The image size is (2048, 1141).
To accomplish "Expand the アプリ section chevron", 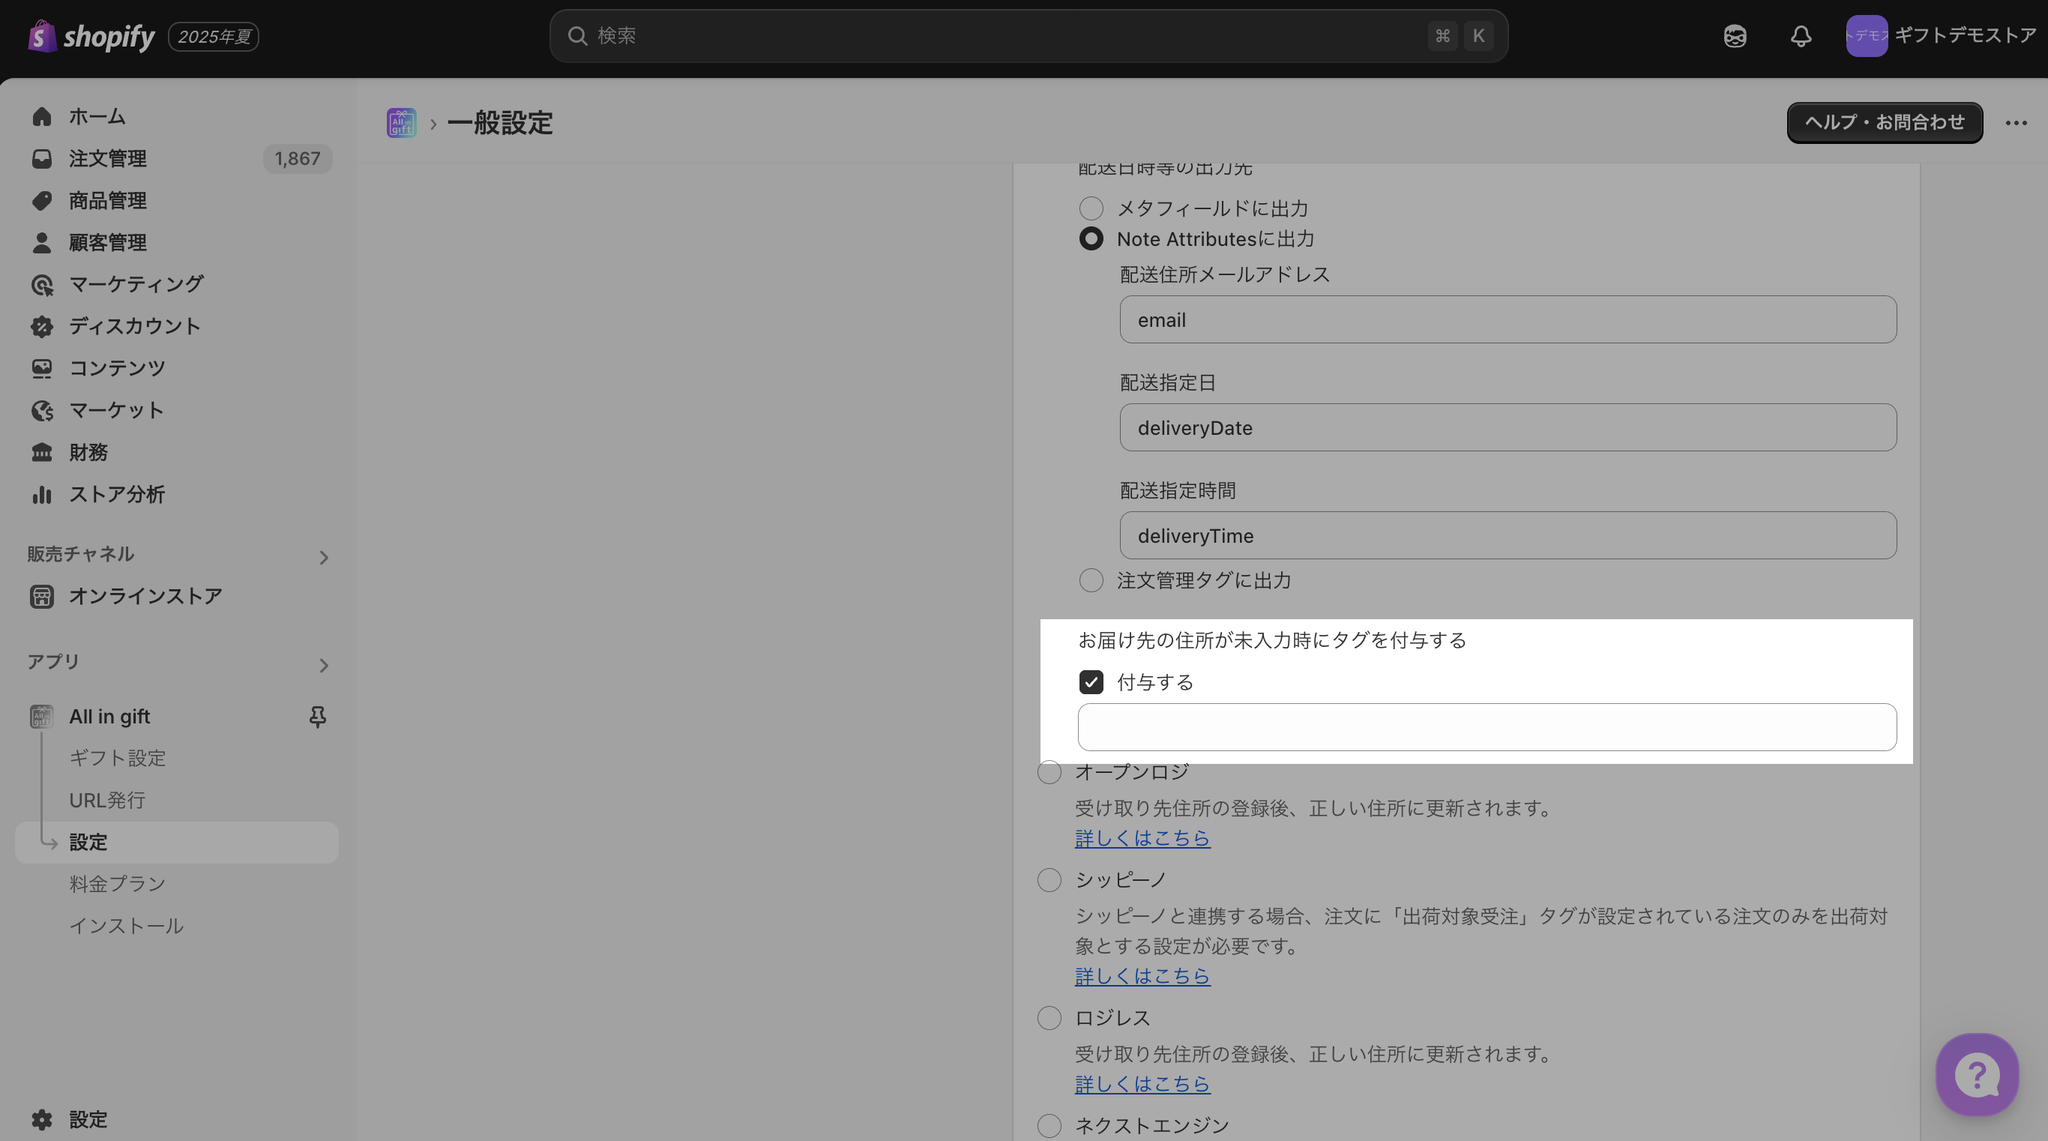I will pos(323,665).
